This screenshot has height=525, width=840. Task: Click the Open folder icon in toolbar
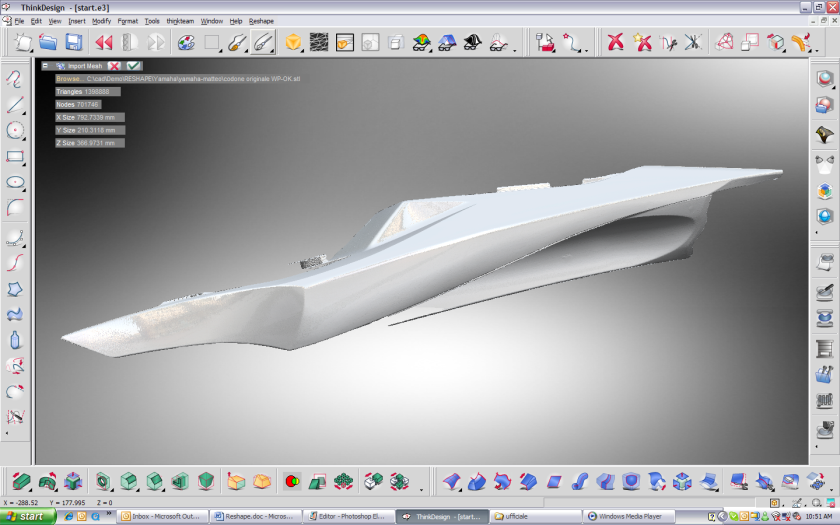[x=47, y=42]
